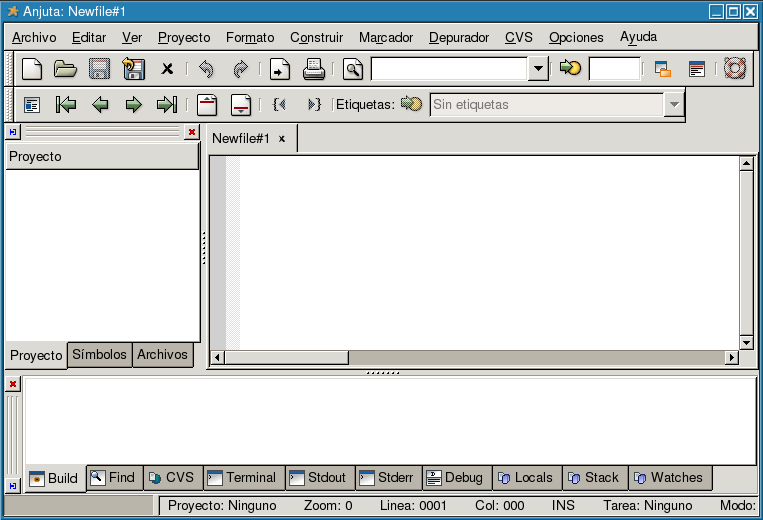
Task: Go to the next bookmark
Action: [133, 104]
